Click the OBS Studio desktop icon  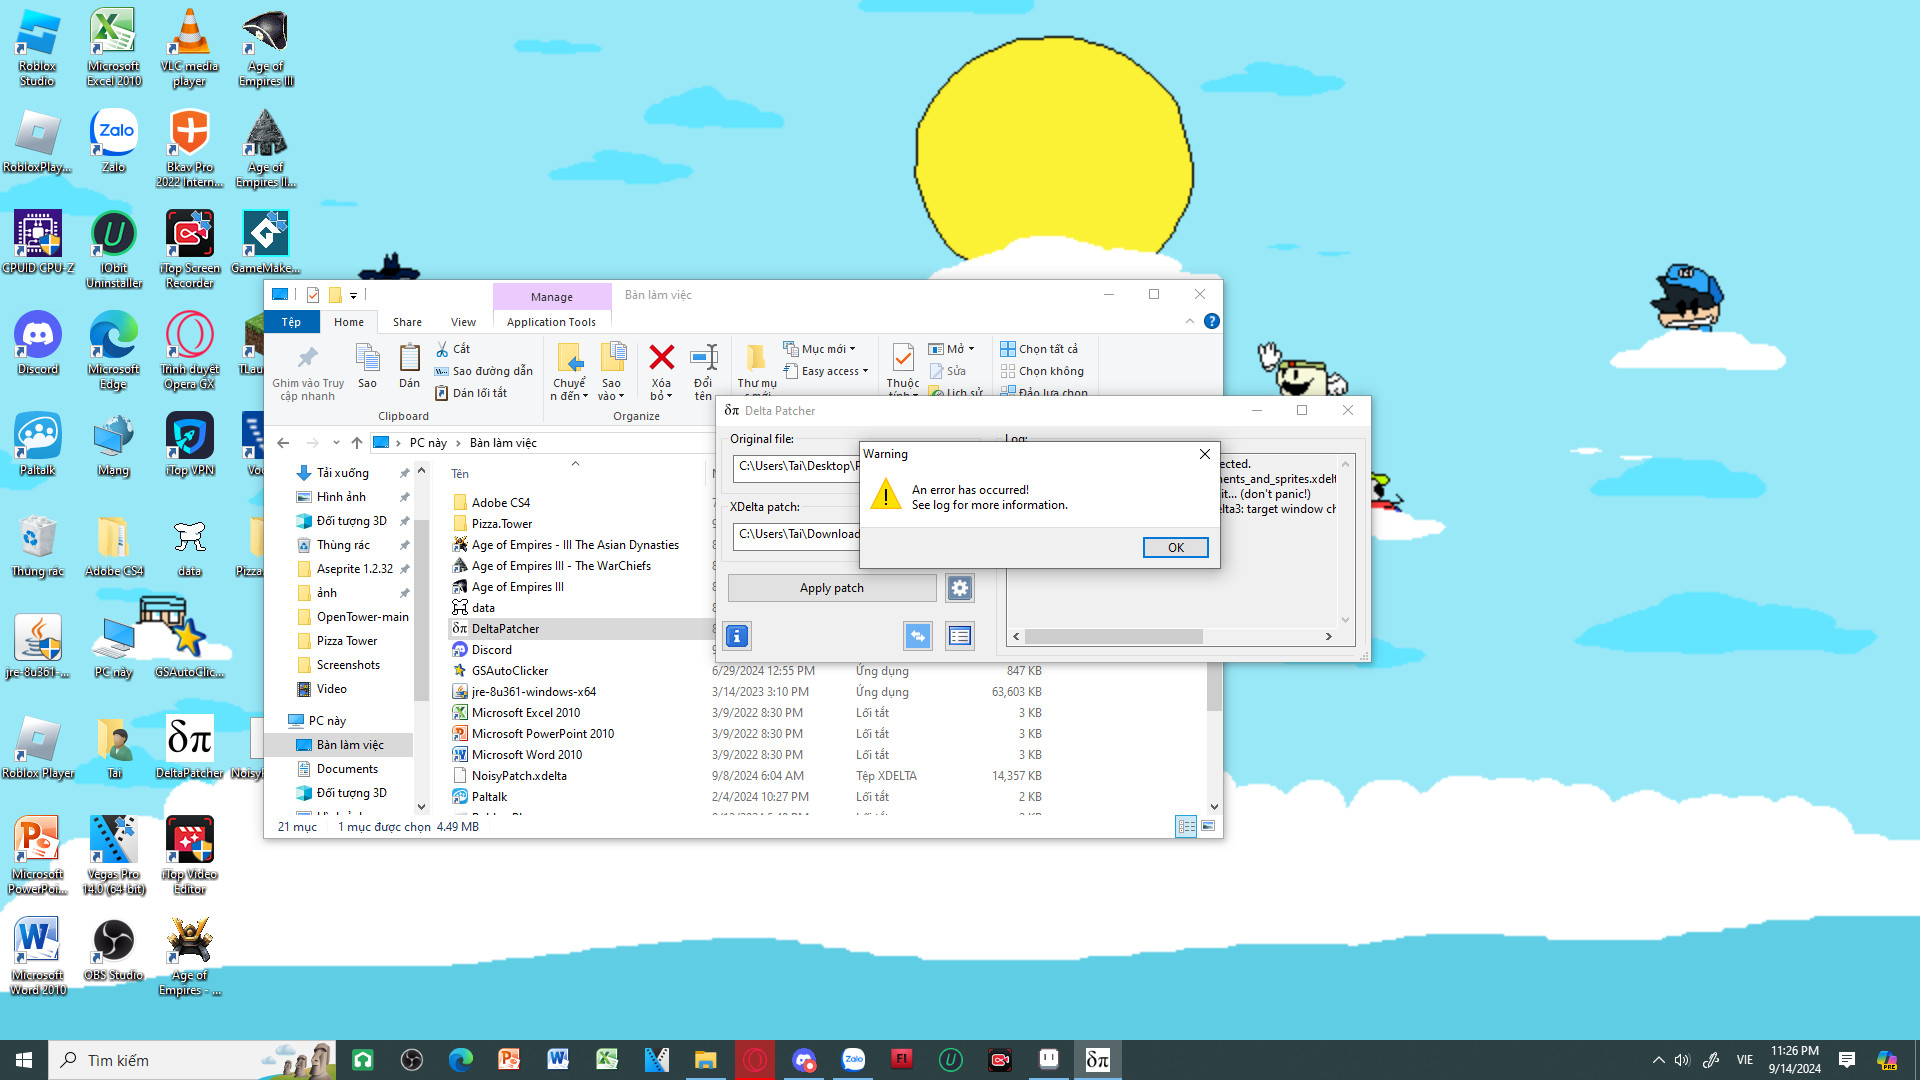click(113, 941)
